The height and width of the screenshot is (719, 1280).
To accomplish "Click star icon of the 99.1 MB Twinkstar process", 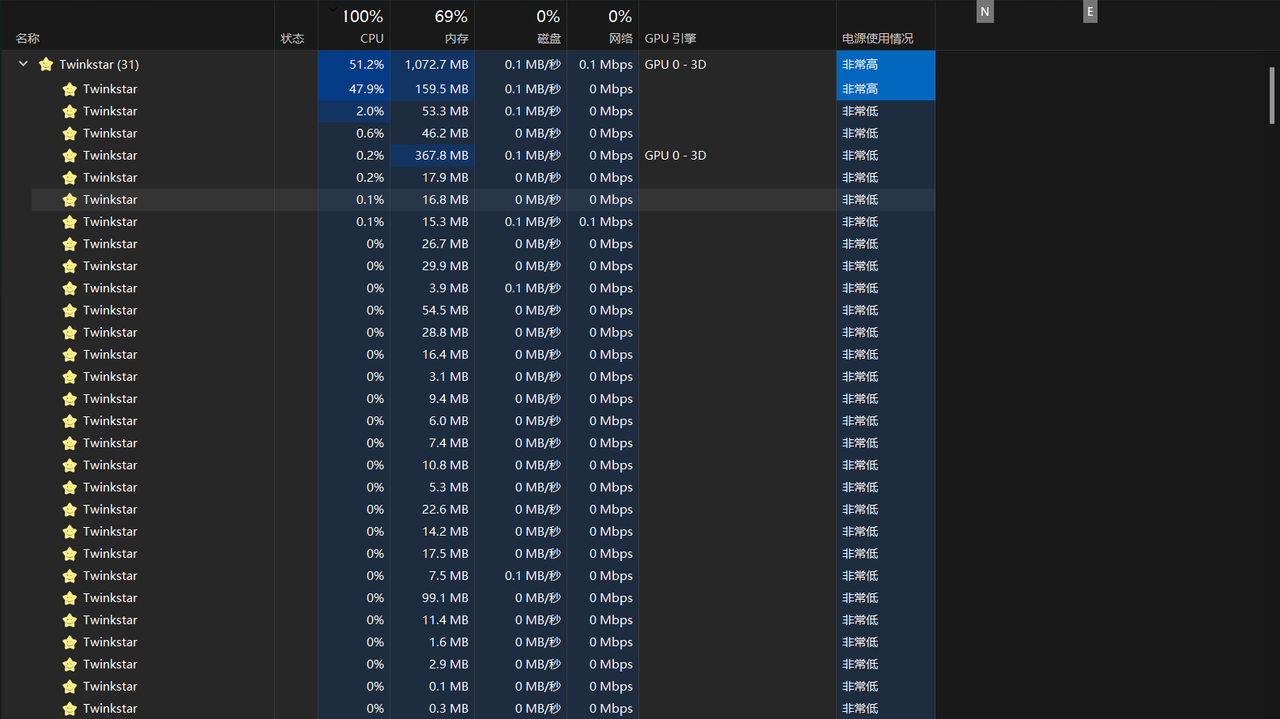I will click(70, 598).
